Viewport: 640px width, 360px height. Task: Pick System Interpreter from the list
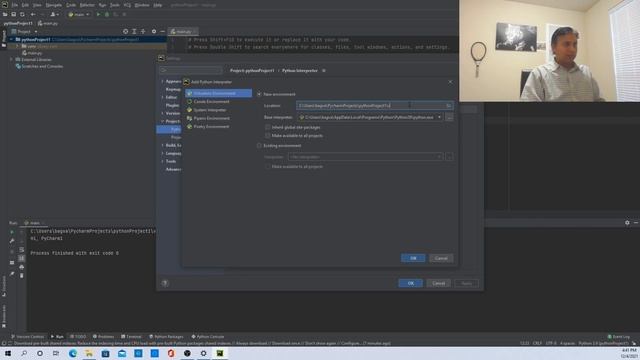pyautogui.click(x=210, y=110)
